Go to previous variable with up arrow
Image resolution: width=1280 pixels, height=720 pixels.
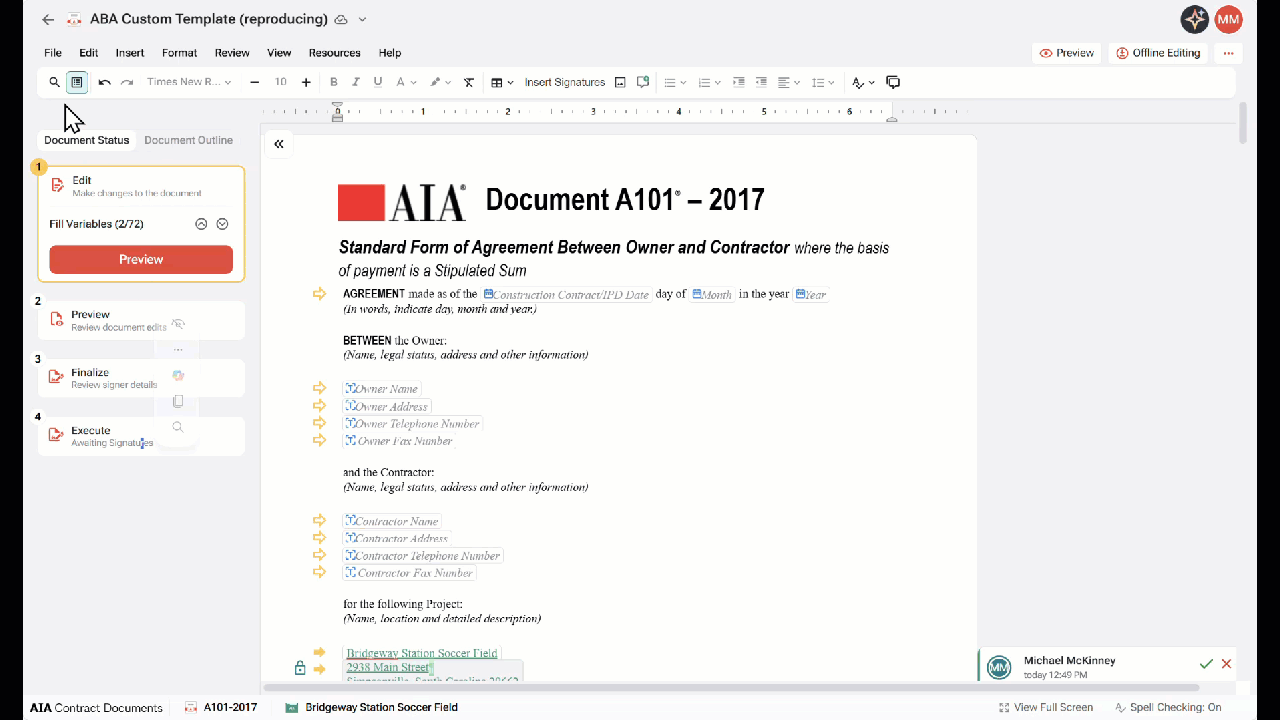pos(201,224)
